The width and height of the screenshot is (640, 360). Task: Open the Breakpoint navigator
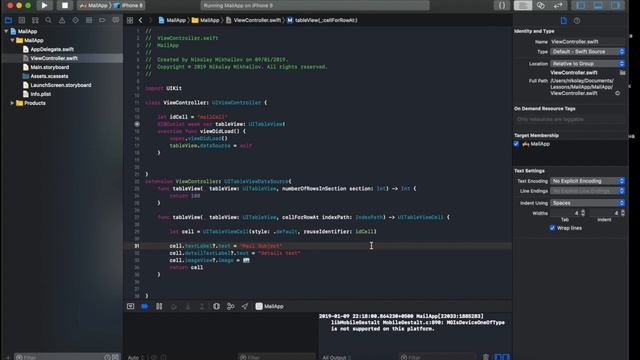pos(102,20)
